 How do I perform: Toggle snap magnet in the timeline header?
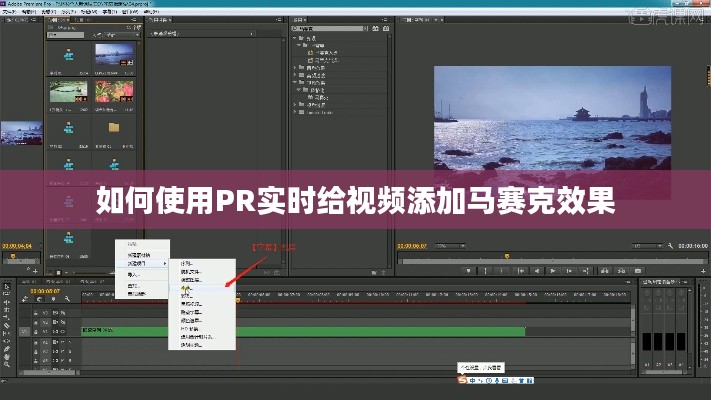coord(39,298)
